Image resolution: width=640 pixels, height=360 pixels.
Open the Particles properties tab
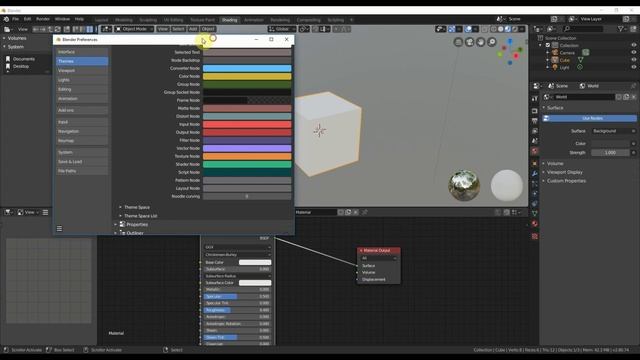pos(535,184)
